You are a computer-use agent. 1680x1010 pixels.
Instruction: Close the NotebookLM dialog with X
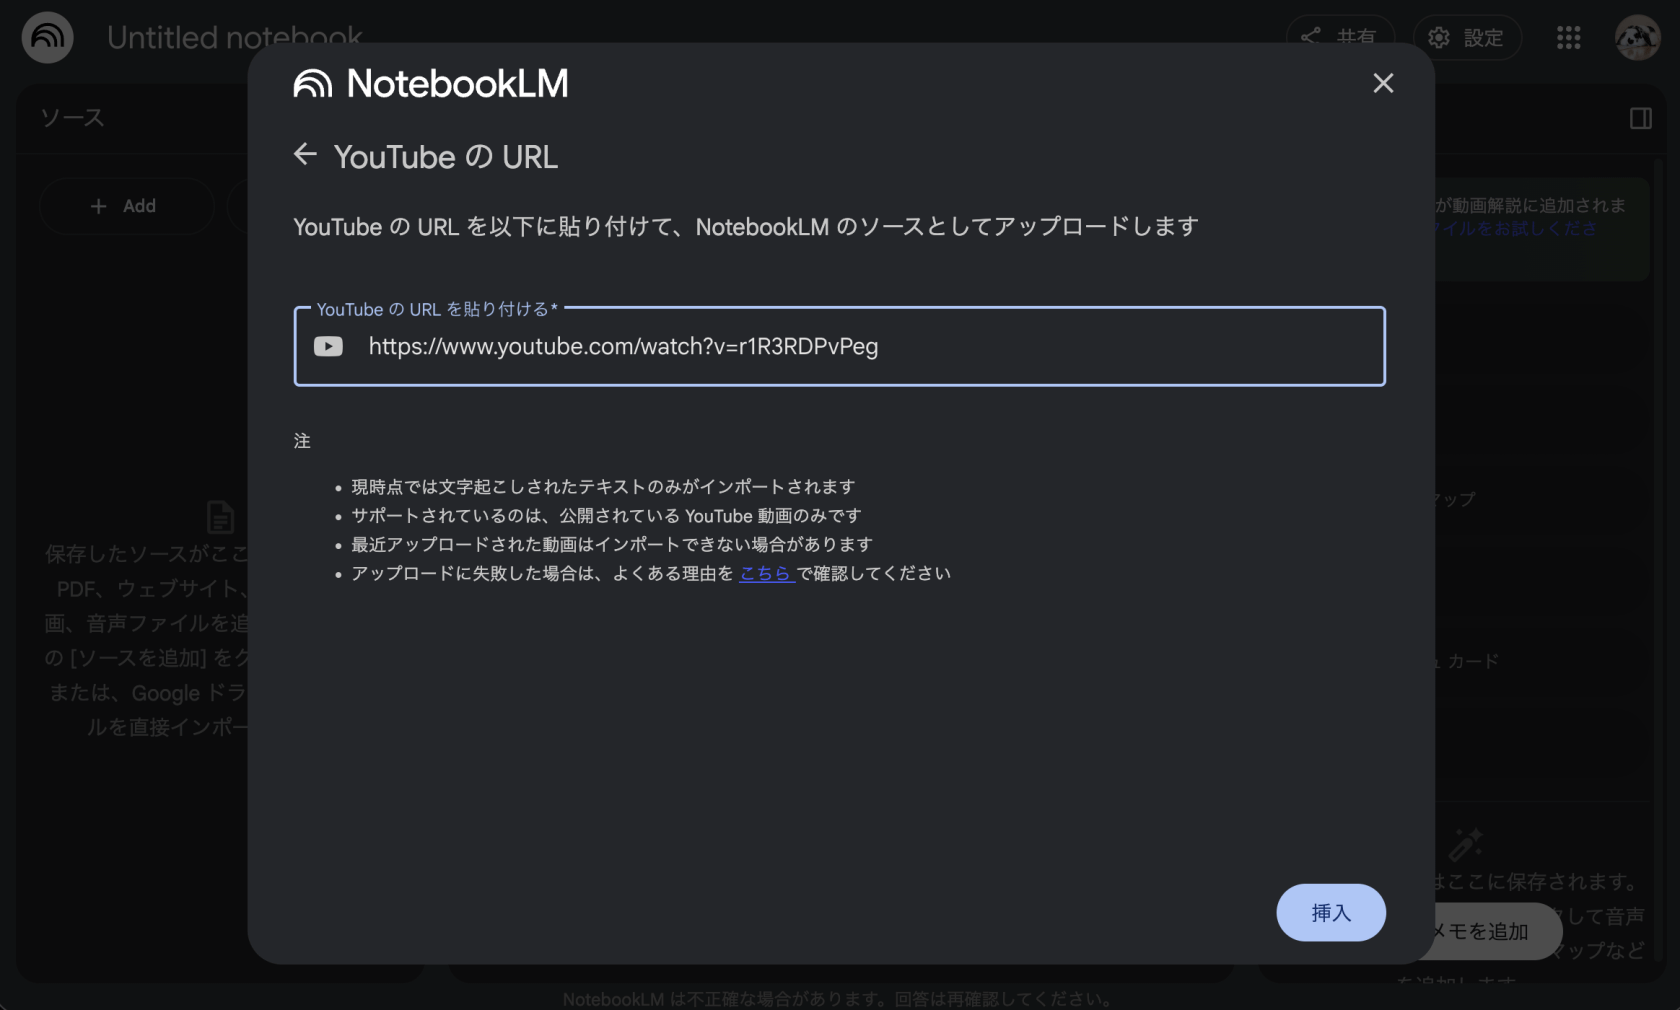[x=1383, y=83]
